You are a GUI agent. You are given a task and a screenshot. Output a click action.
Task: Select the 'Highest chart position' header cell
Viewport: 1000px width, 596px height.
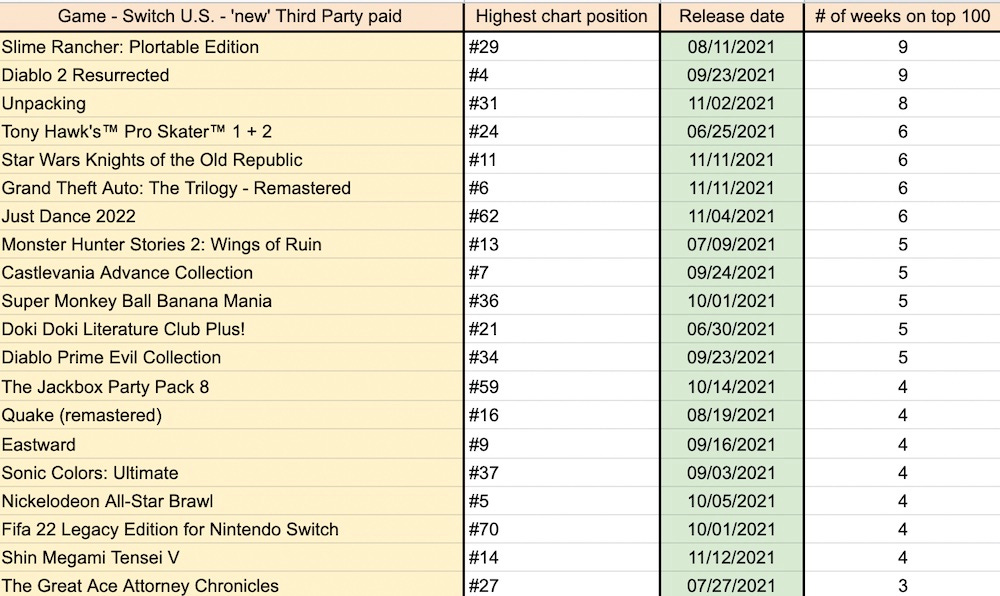(x=561, y=17)
